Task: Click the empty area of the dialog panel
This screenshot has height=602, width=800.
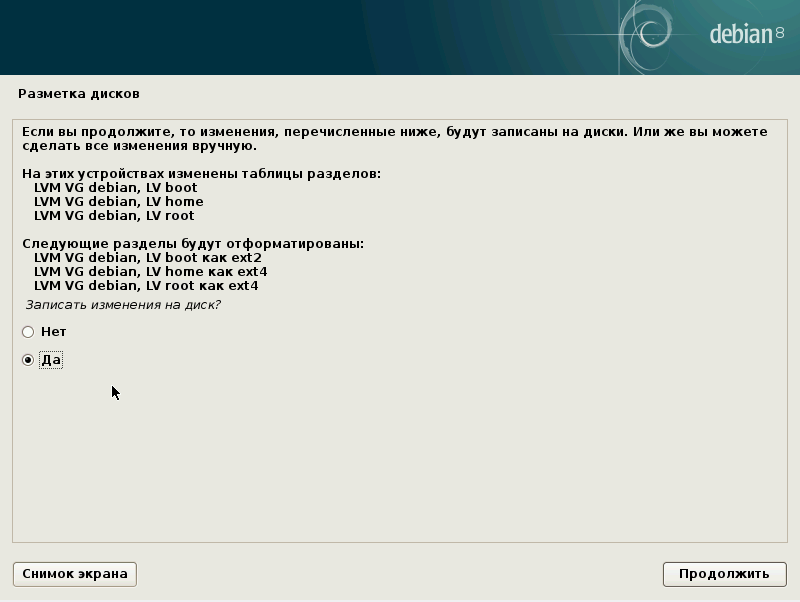Action: pyautogui.click(x=400, y=460)
